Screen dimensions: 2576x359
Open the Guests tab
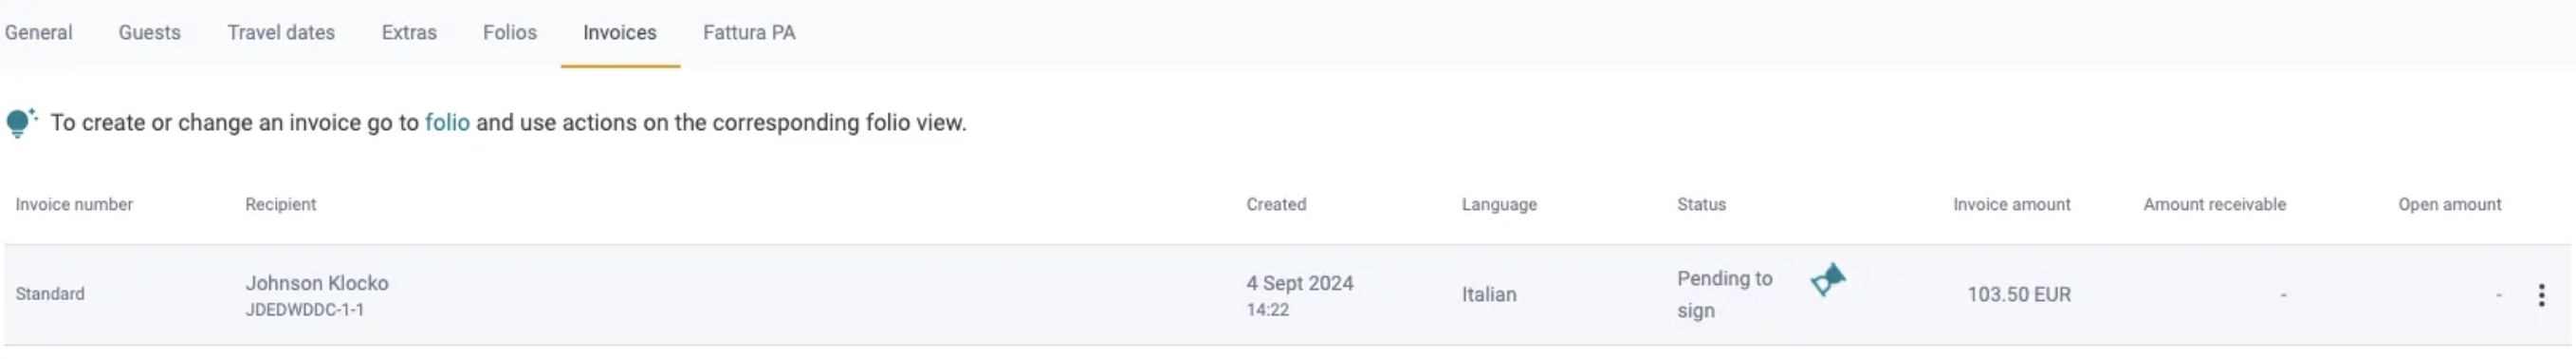150,32
